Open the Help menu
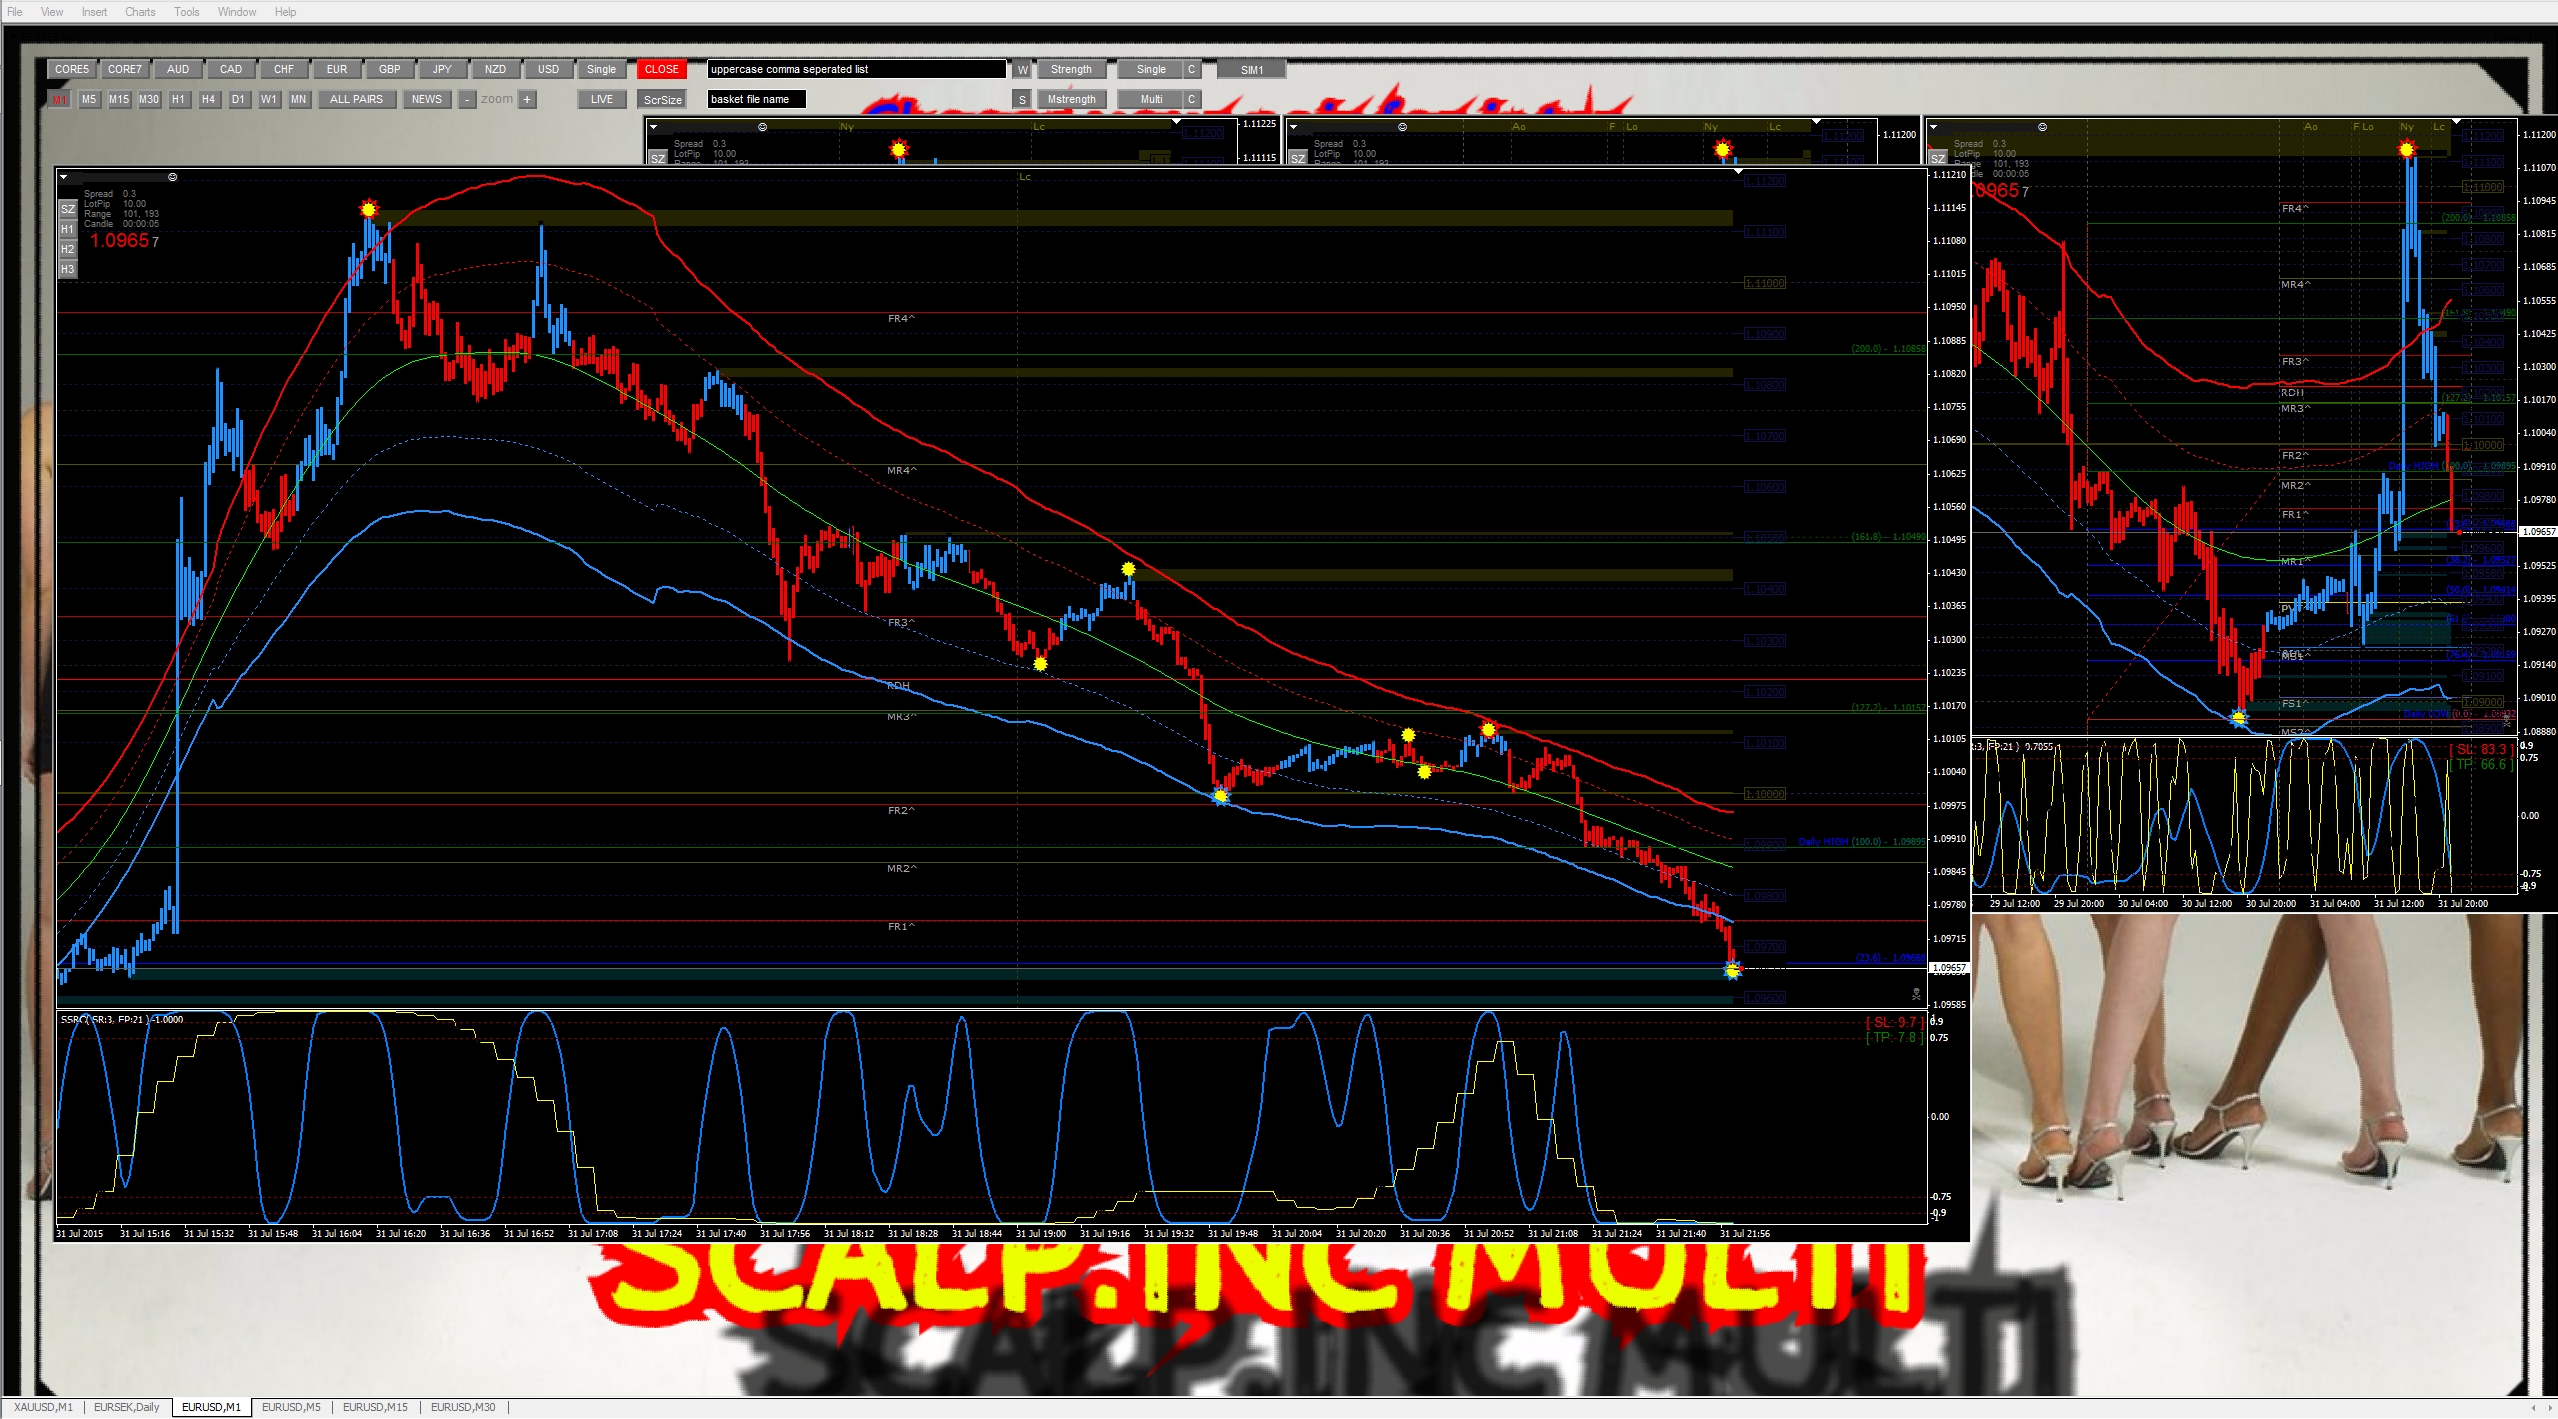 [x=285, y=12]
